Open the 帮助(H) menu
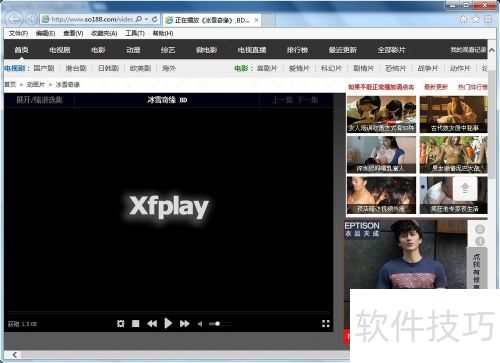The height and width of the screenshot is (363, 500). [163, 33]
